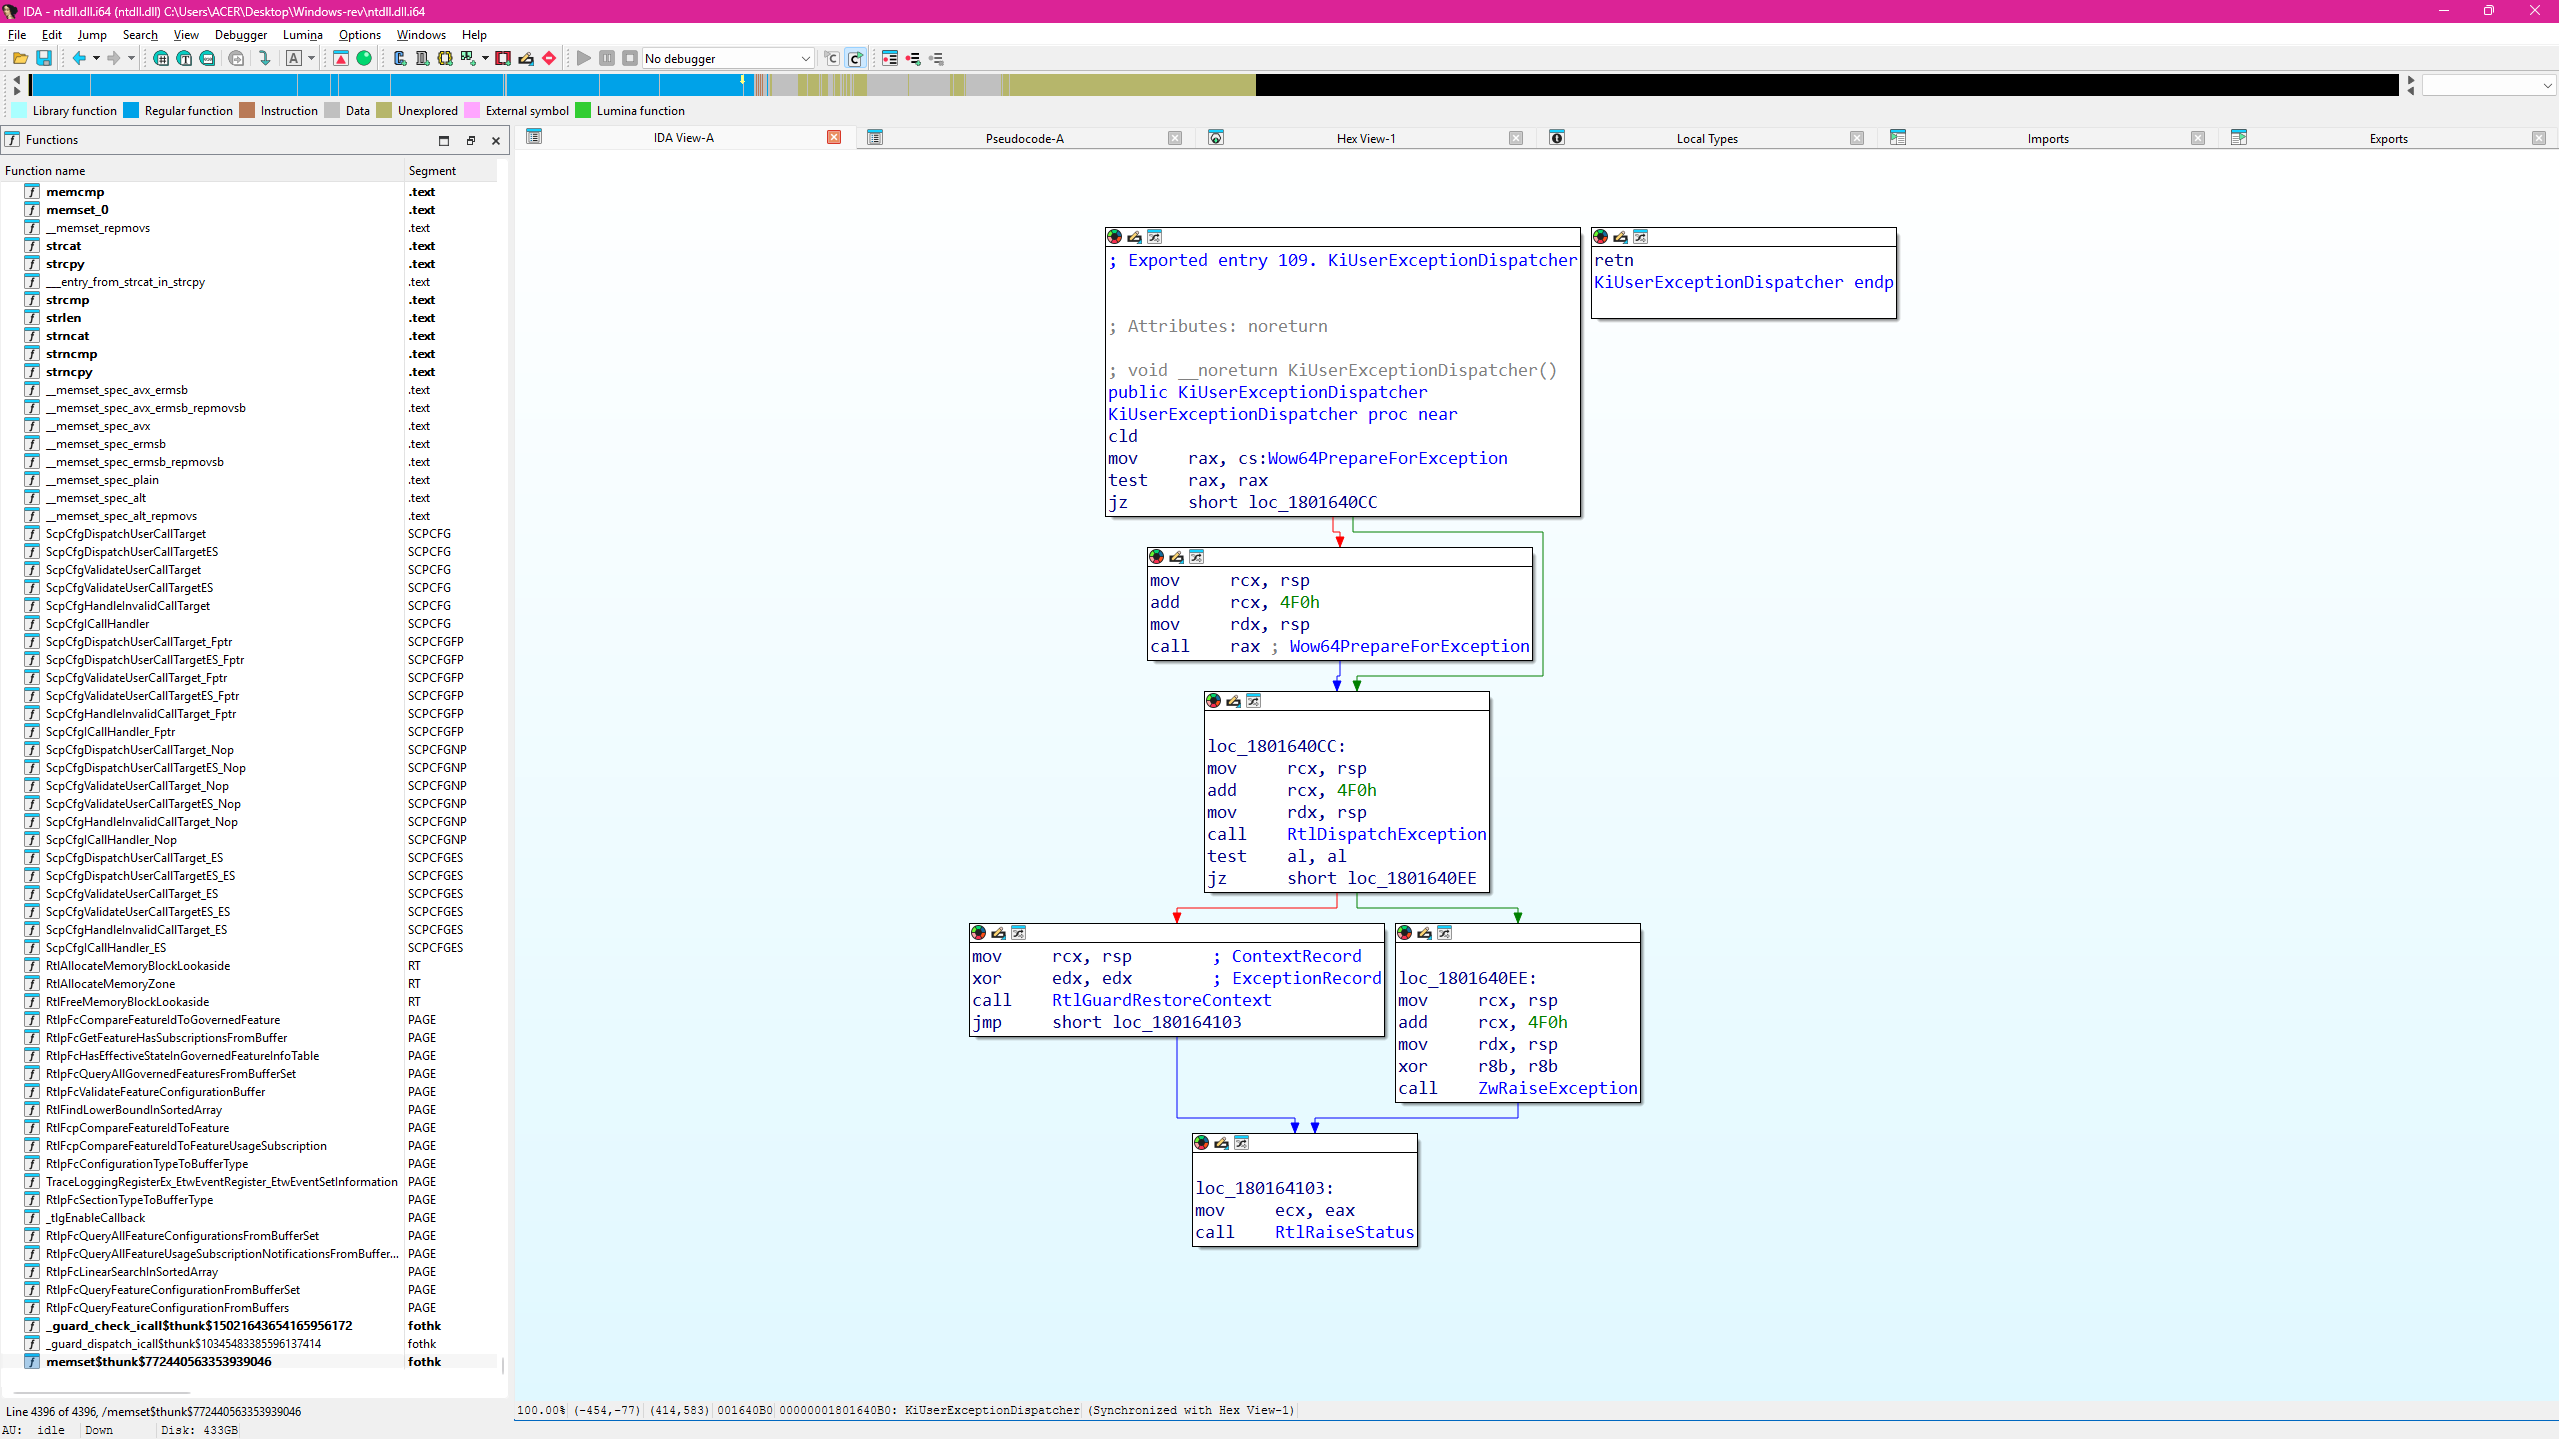The width and height of the screenshot is (2559, 1439).
Task: Pause the process with the pause icon
Action: pyautogui.click(x=607, y=58)
